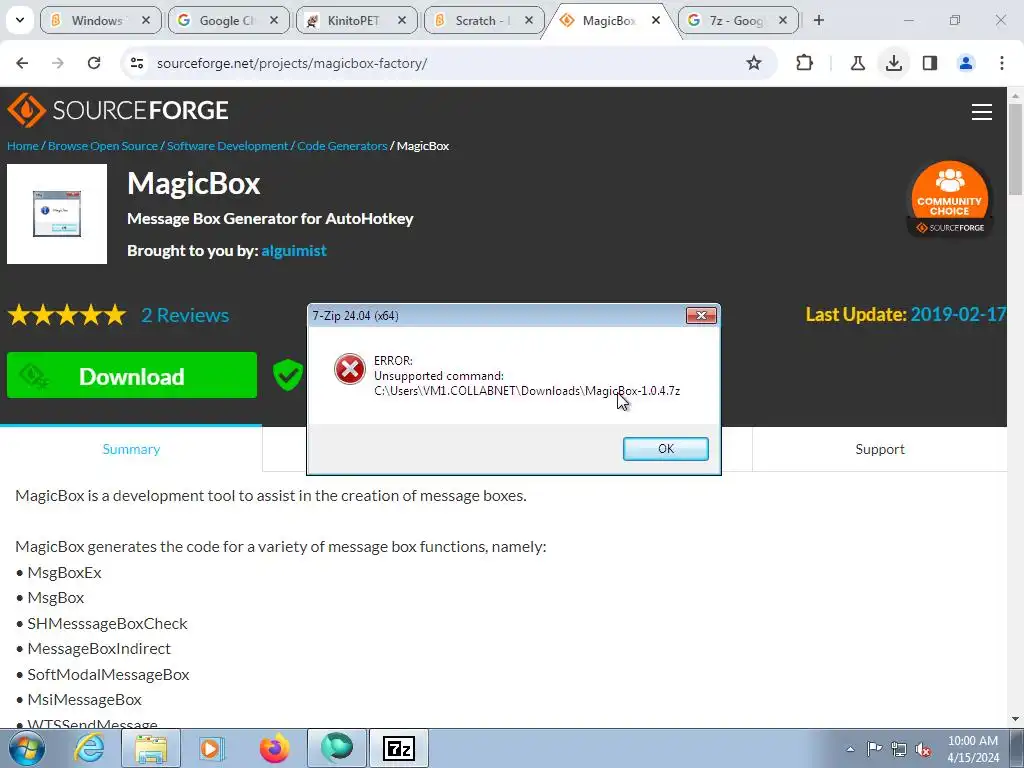Image resolution: width=1024 pixels, height=768 pixels.
Task: Open the Chrome profile icon
Action: click(966, 63)
